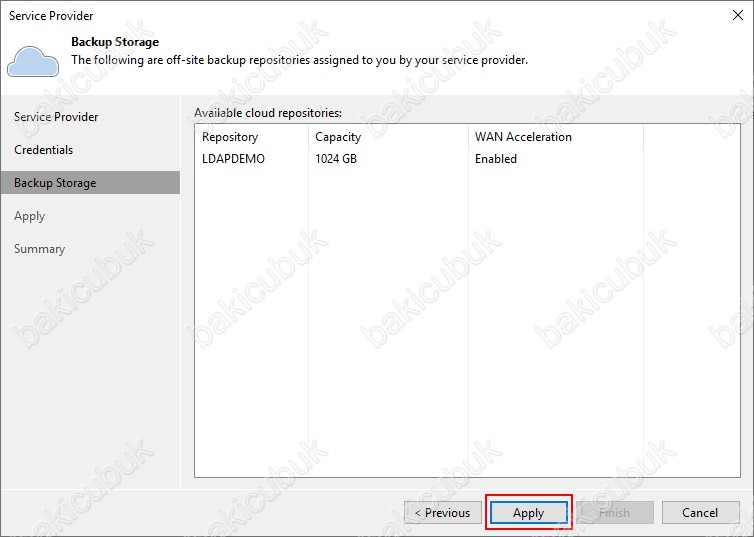Close the Service Provider dialog
Screen dimensions: 754x537
738,15
